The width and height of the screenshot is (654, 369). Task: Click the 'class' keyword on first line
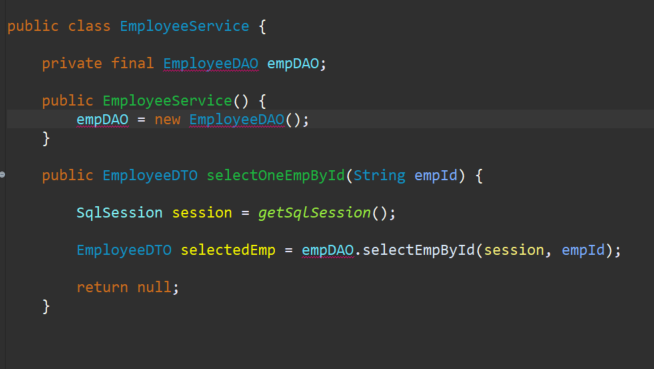pyautogui.click(x=89, y=26)
